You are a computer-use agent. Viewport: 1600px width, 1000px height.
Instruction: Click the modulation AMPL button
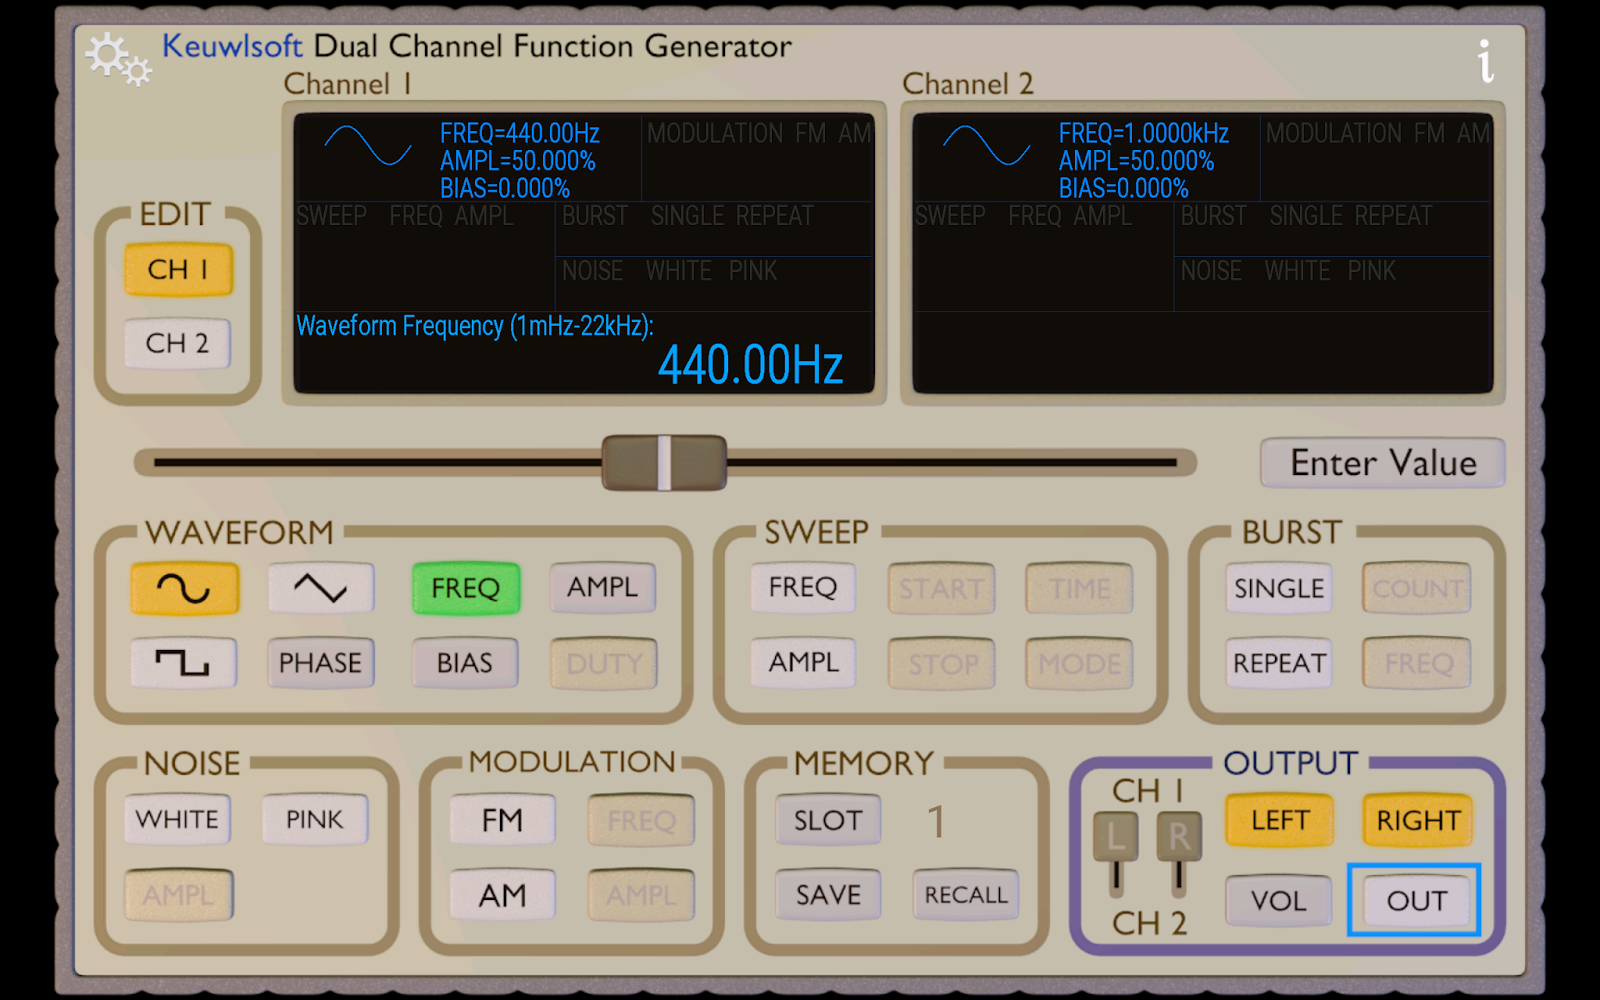[641, 895]
